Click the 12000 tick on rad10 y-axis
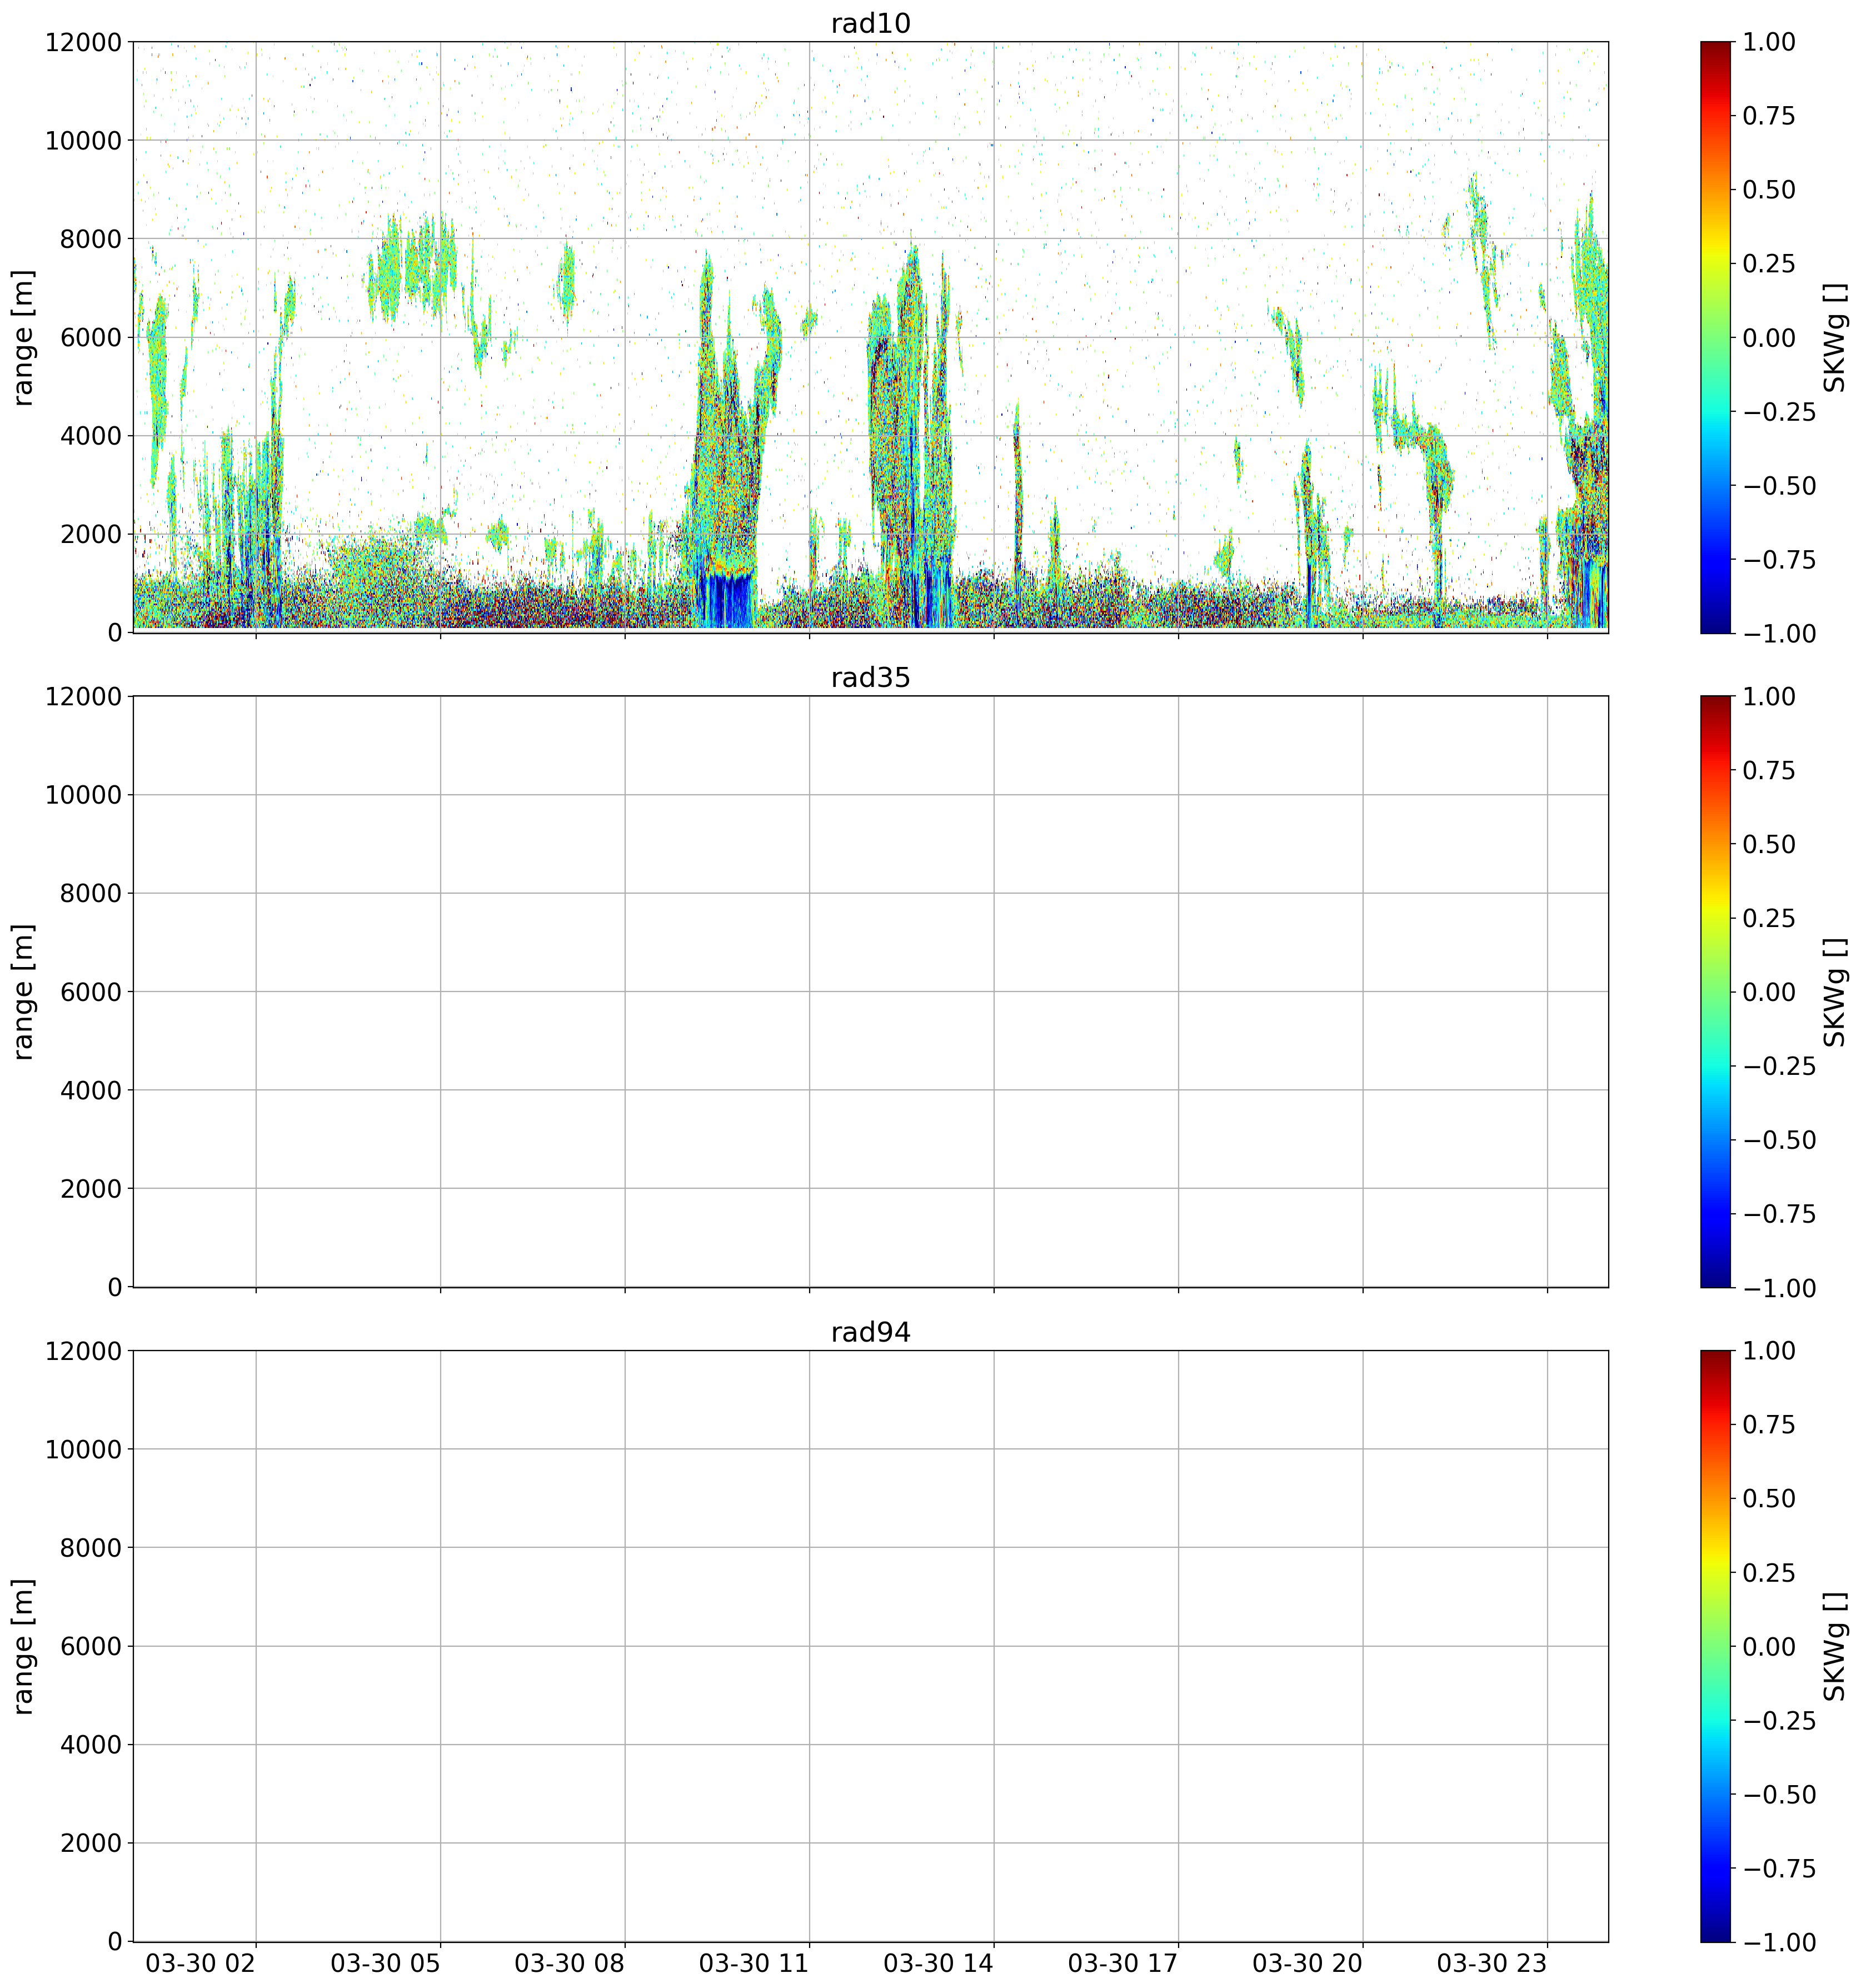1861x1988 pixels. tap(83, 42)
